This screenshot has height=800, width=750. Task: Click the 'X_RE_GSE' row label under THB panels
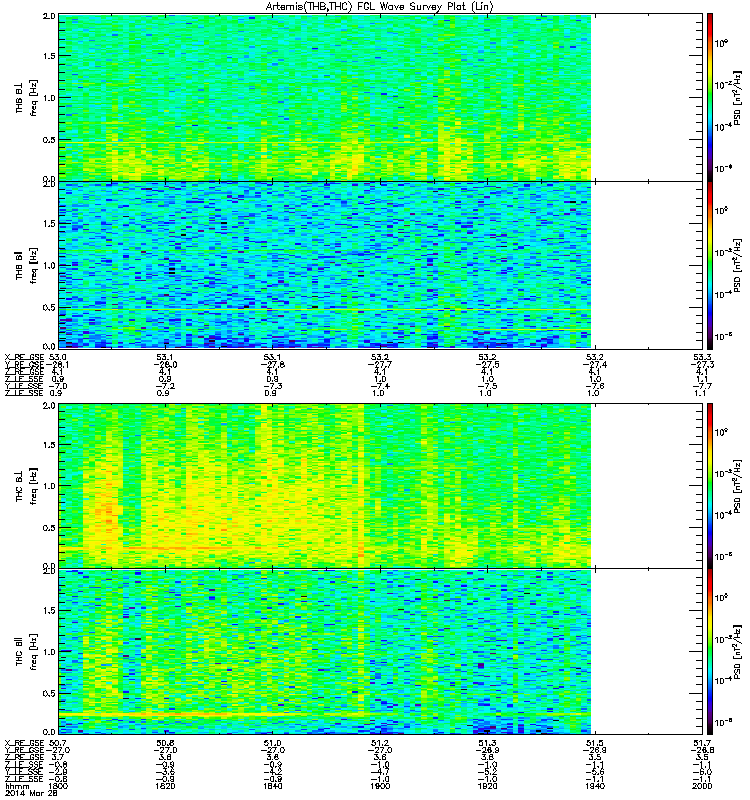[x=24, y=357]
